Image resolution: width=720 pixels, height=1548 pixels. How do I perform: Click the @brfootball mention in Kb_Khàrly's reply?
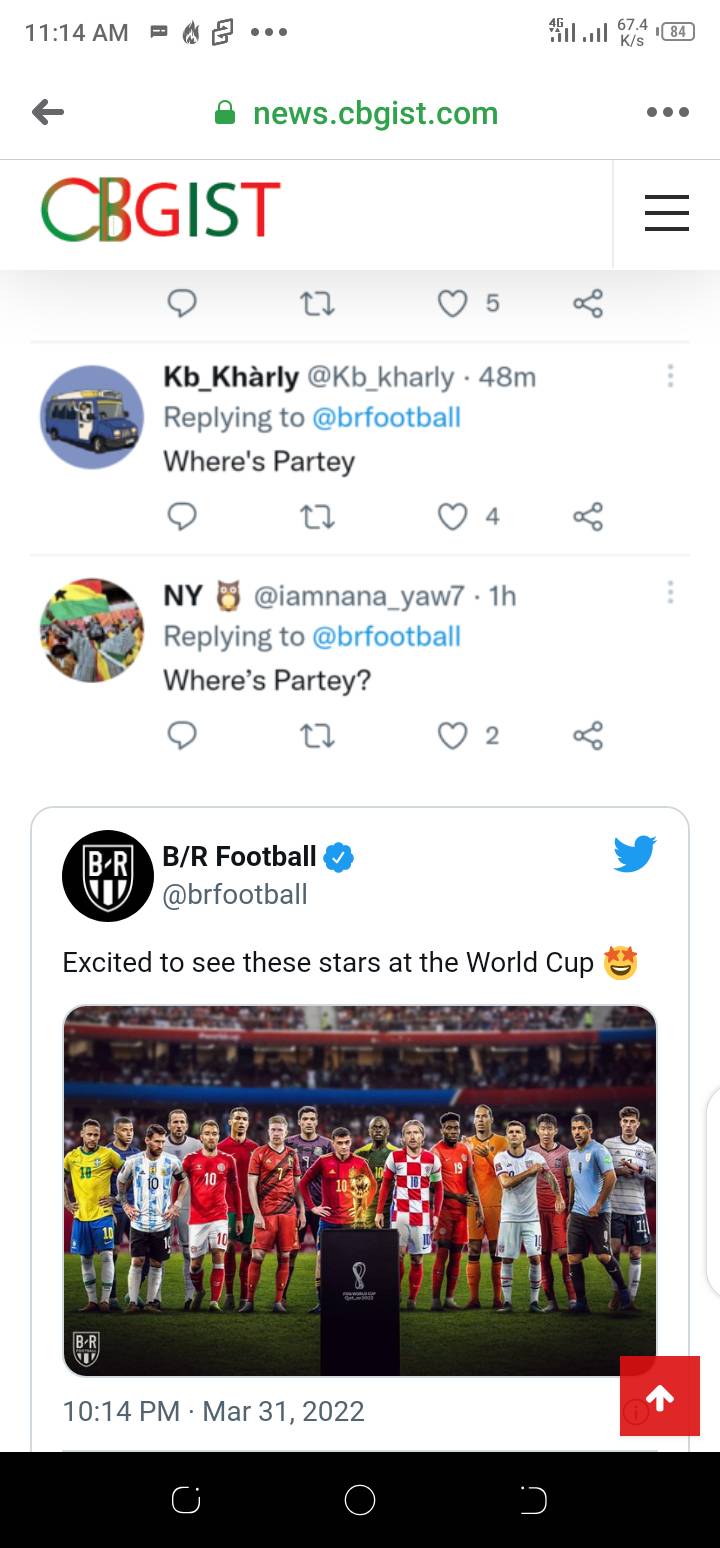386,417
